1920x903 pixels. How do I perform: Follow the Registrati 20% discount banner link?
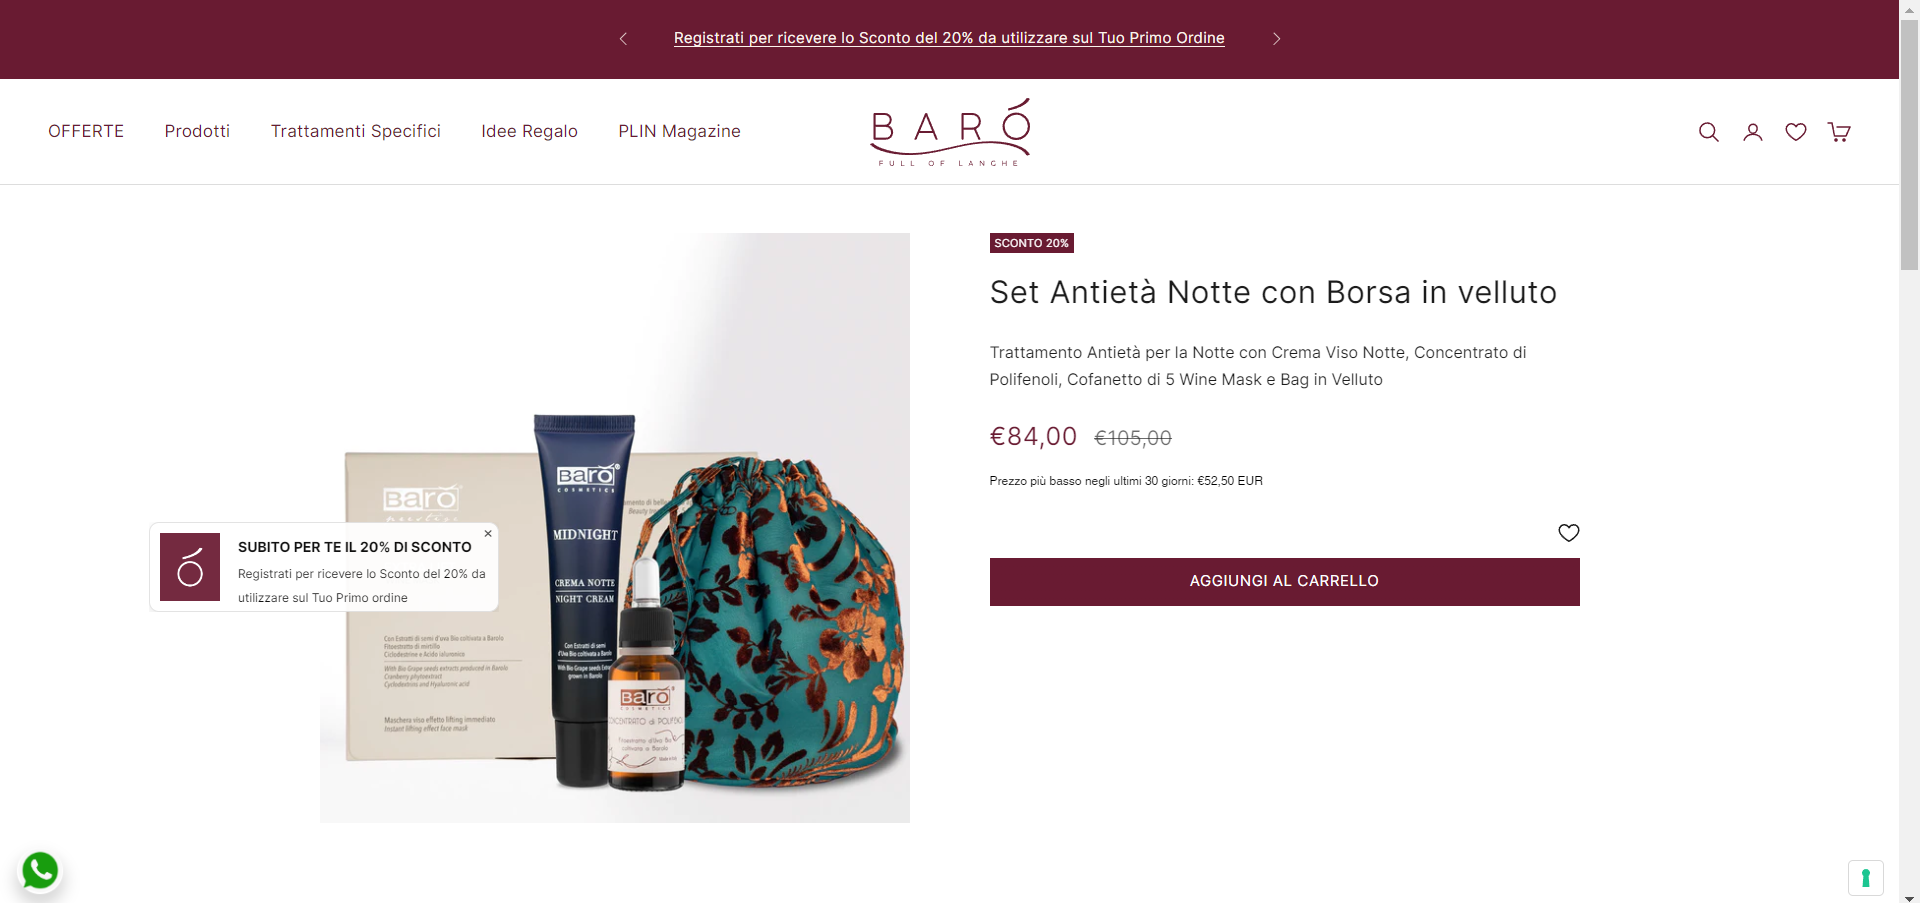tap(949, 38)
